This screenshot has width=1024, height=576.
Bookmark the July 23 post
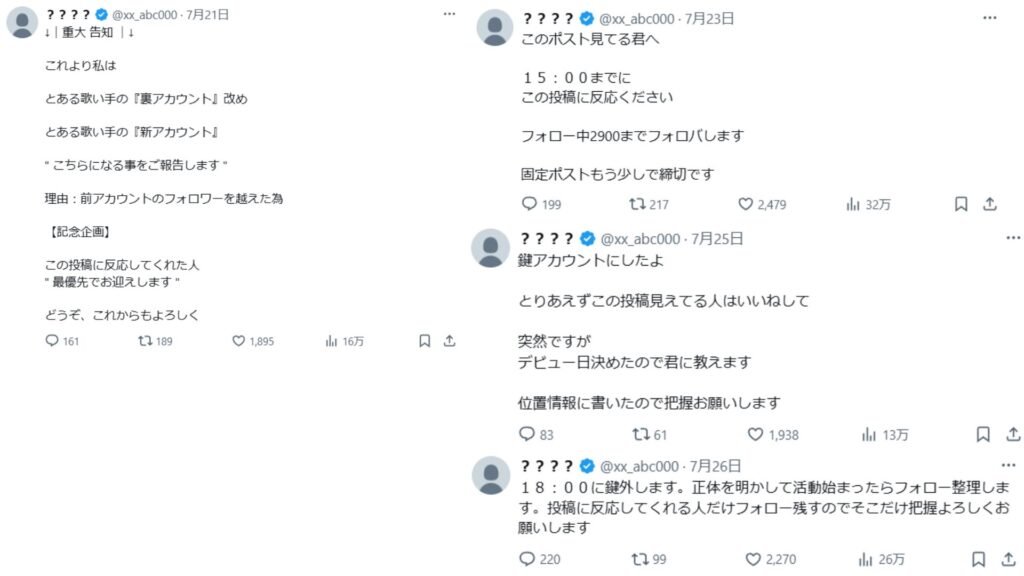coord(961,204)
